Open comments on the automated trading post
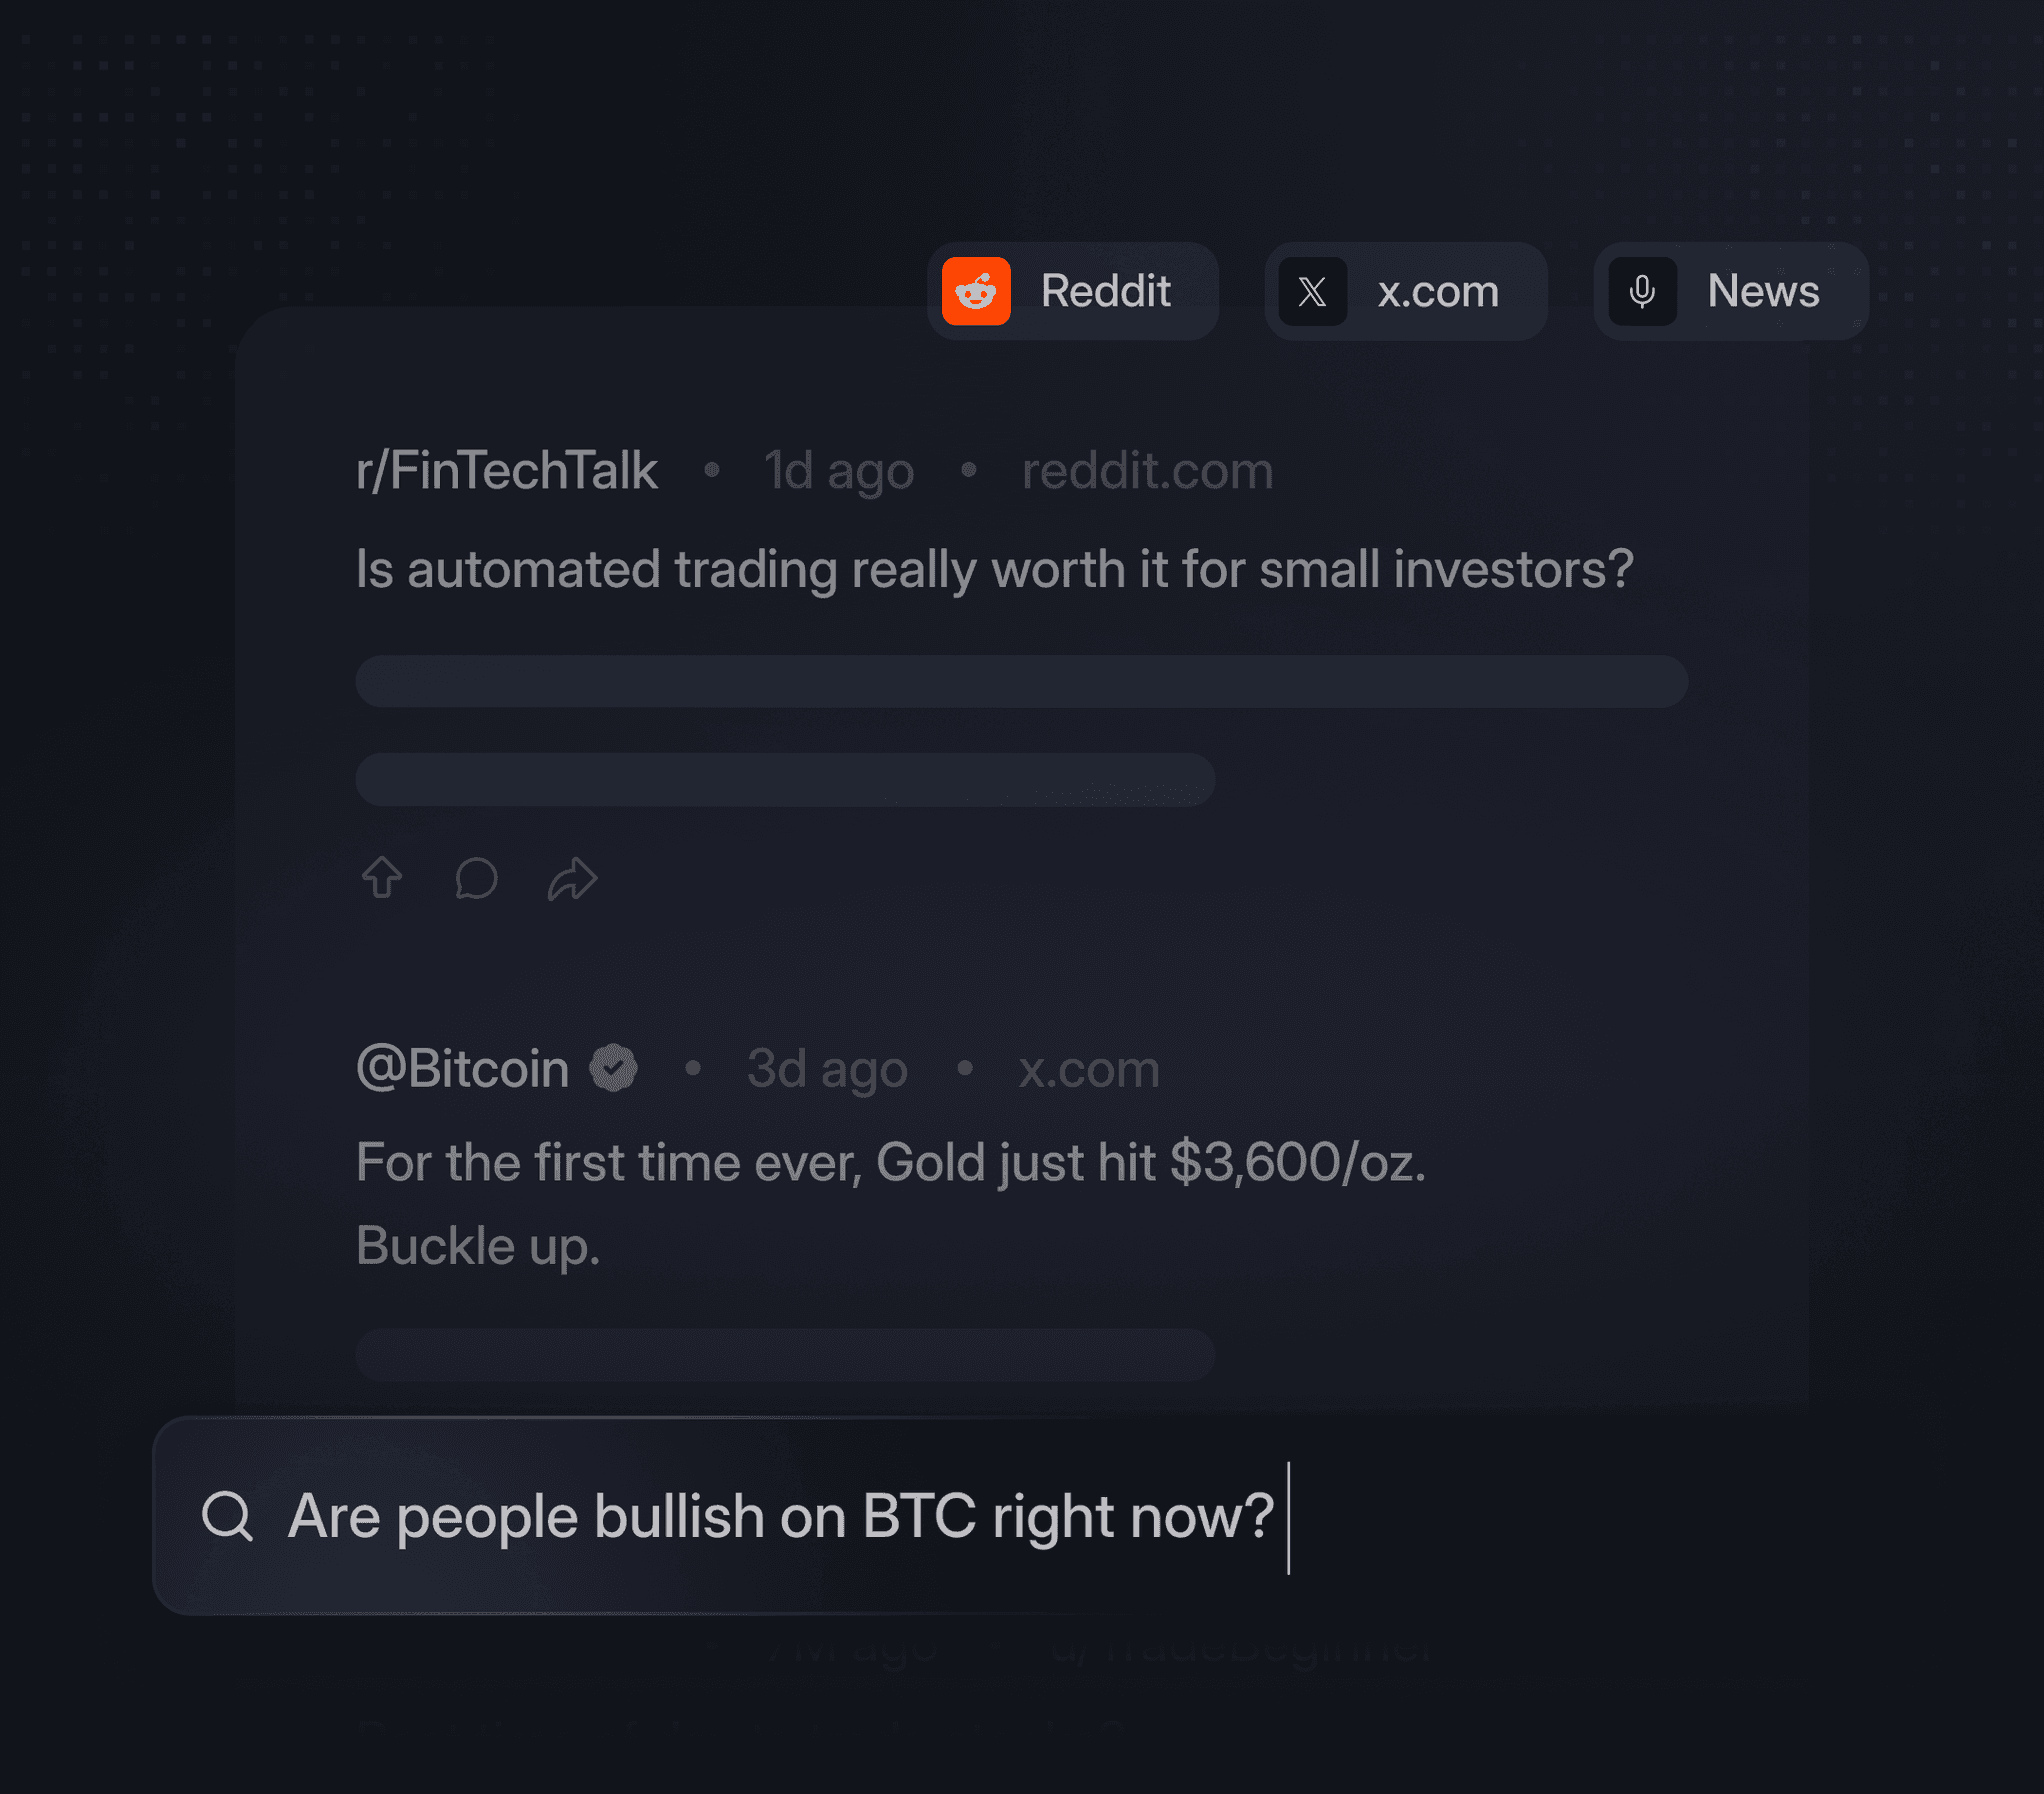The image size is (2044, 1794). coord(477,878)
